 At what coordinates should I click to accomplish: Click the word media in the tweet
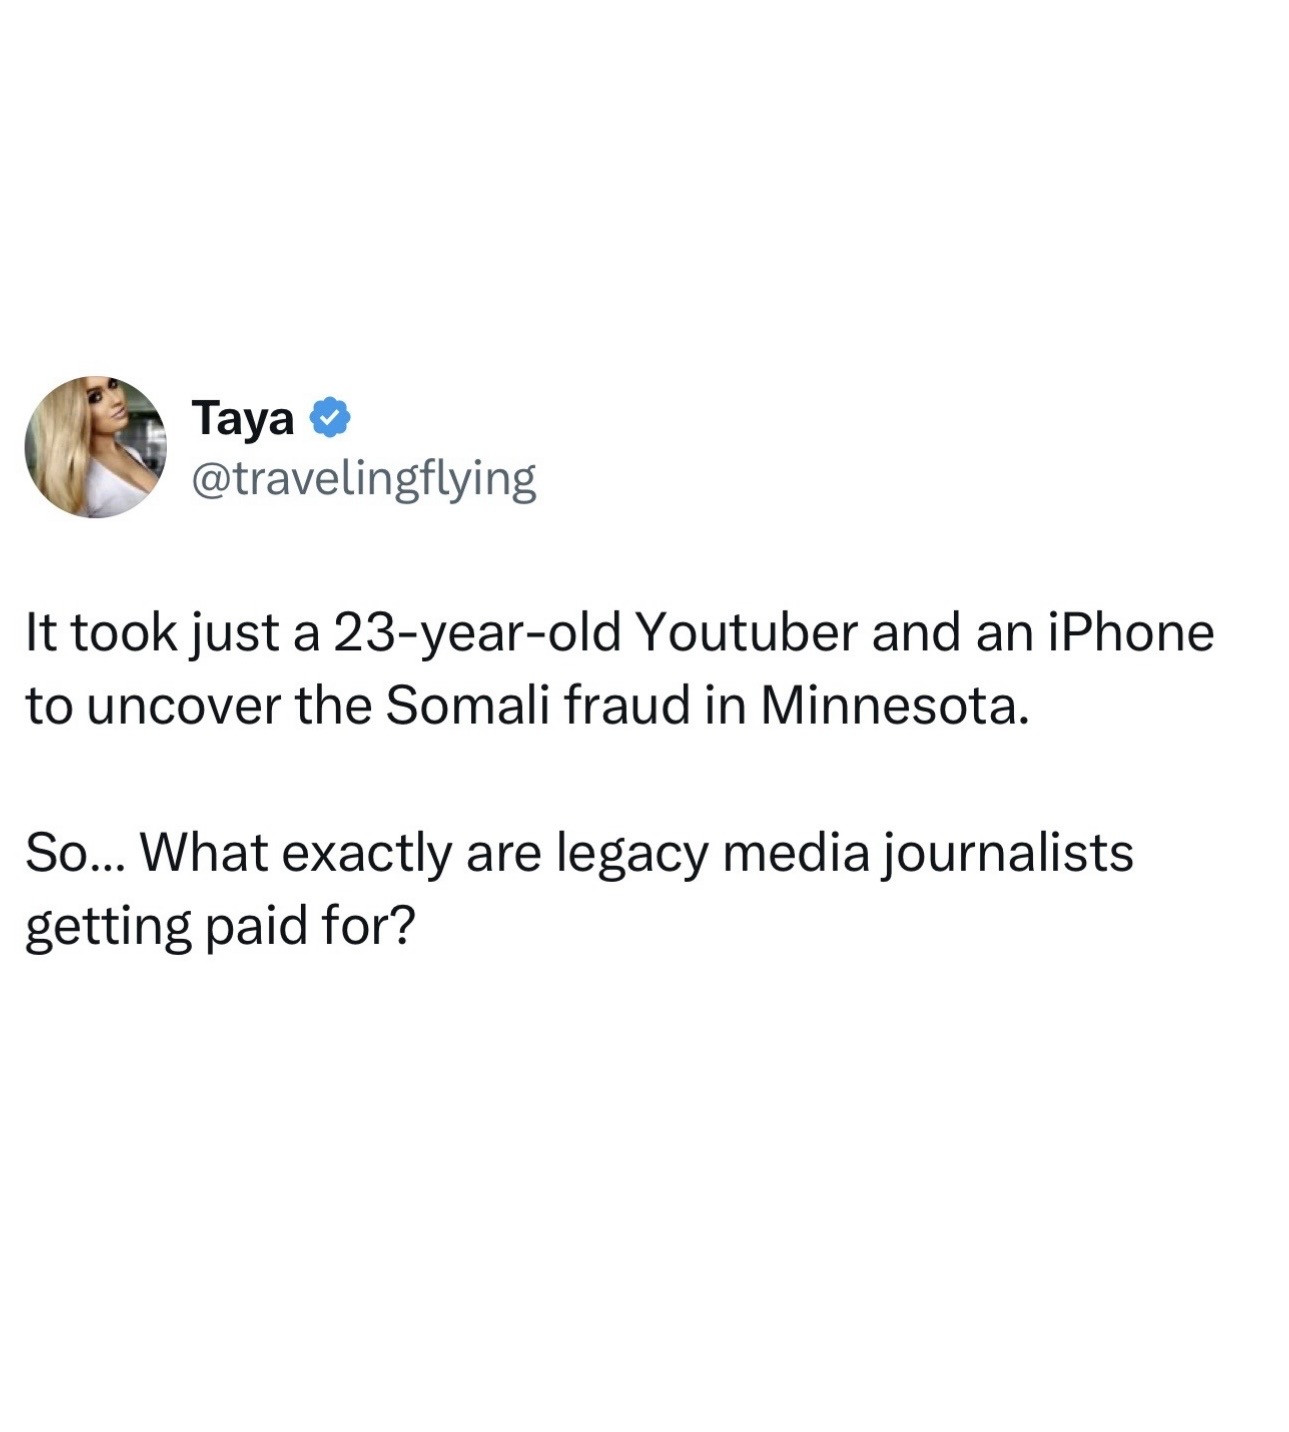793,853
